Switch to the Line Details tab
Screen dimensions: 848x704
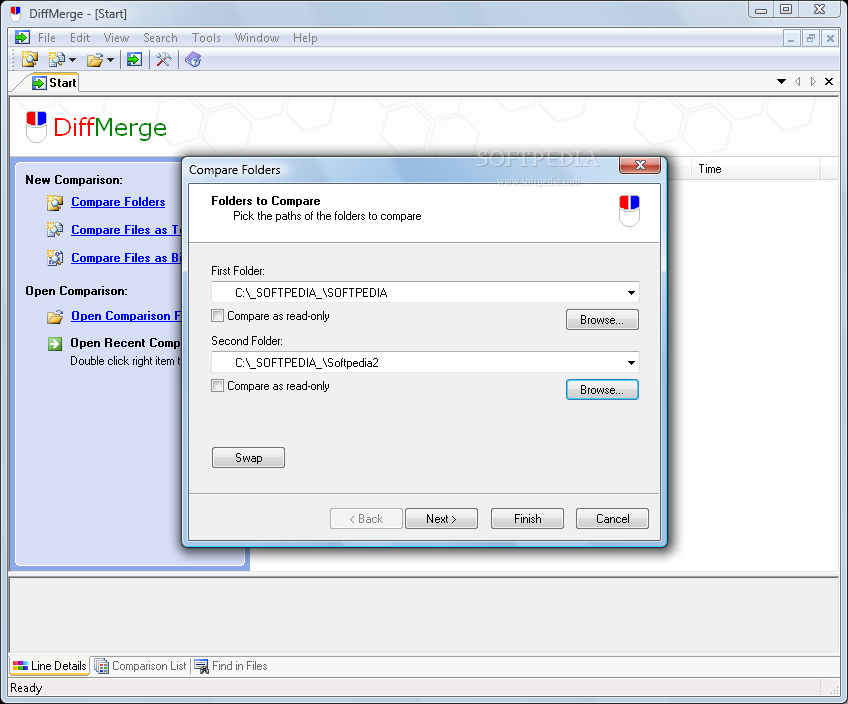pyautogui.click(x=50, y=666)
